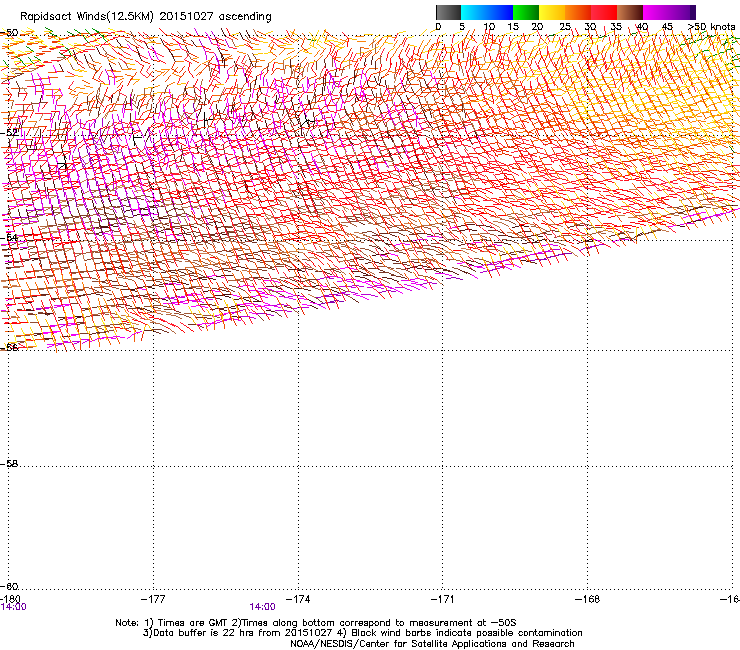Click the red 30-35 knots color segment
The height and width of the screenshot is (650, 740).
point(604,12)
